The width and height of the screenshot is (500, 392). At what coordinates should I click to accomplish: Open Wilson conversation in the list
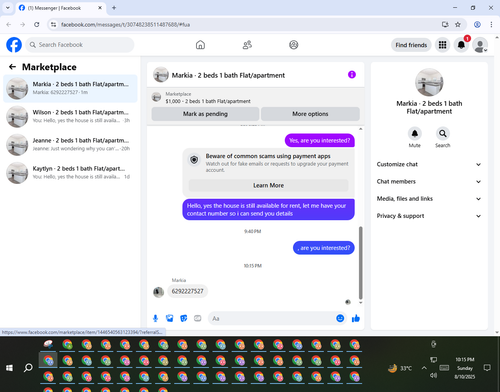click(70, 116)
